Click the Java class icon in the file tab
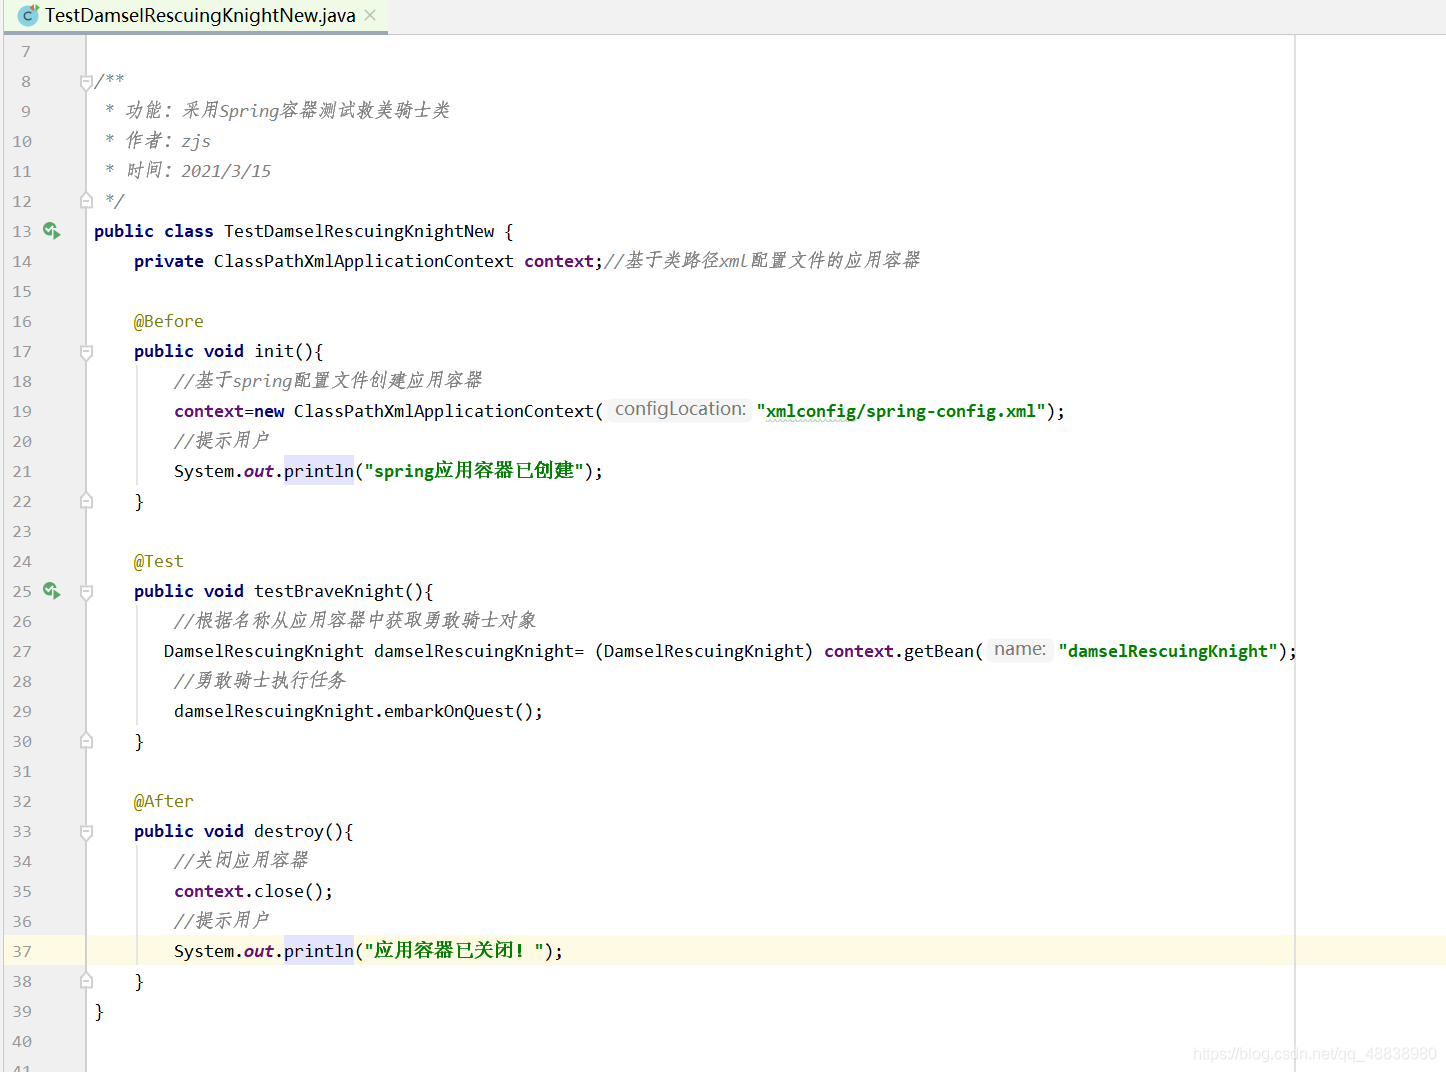 point(28,15)
